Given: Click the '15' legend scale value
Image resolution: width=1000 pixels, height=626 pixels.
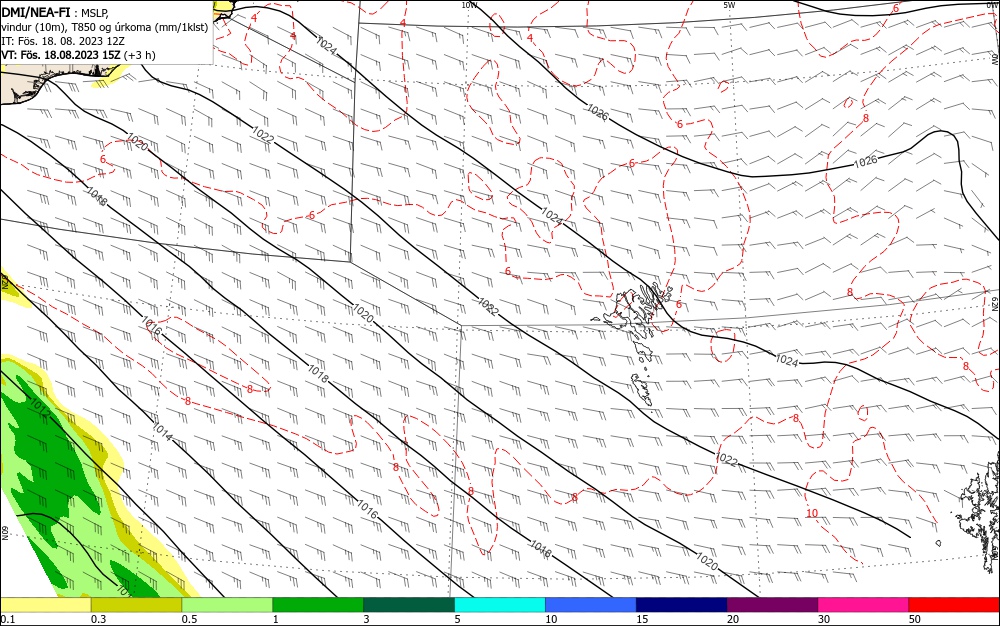Looking at the screenshot, I should tap(642, 619).
